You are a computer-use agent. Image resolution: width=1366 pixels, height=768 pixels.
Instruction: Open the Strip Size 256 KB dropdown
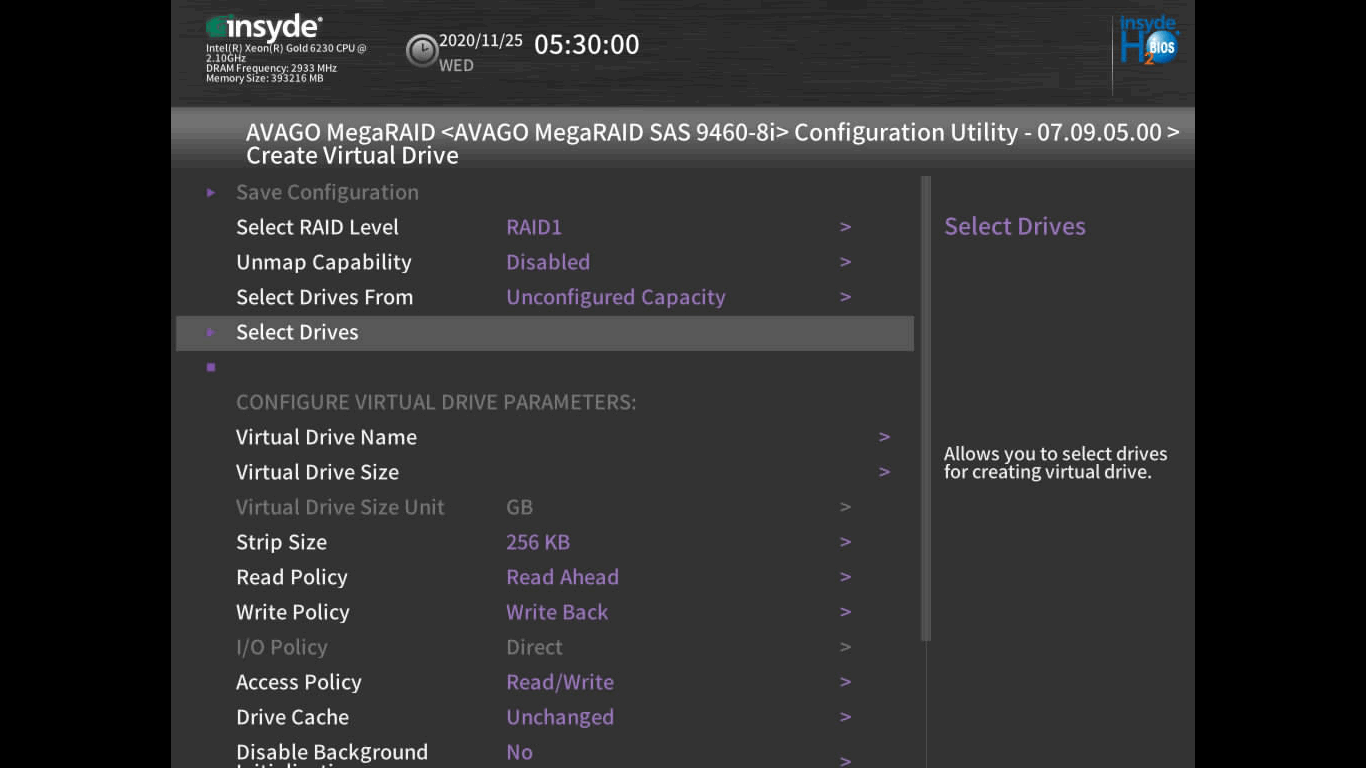[x=537, y=542]
